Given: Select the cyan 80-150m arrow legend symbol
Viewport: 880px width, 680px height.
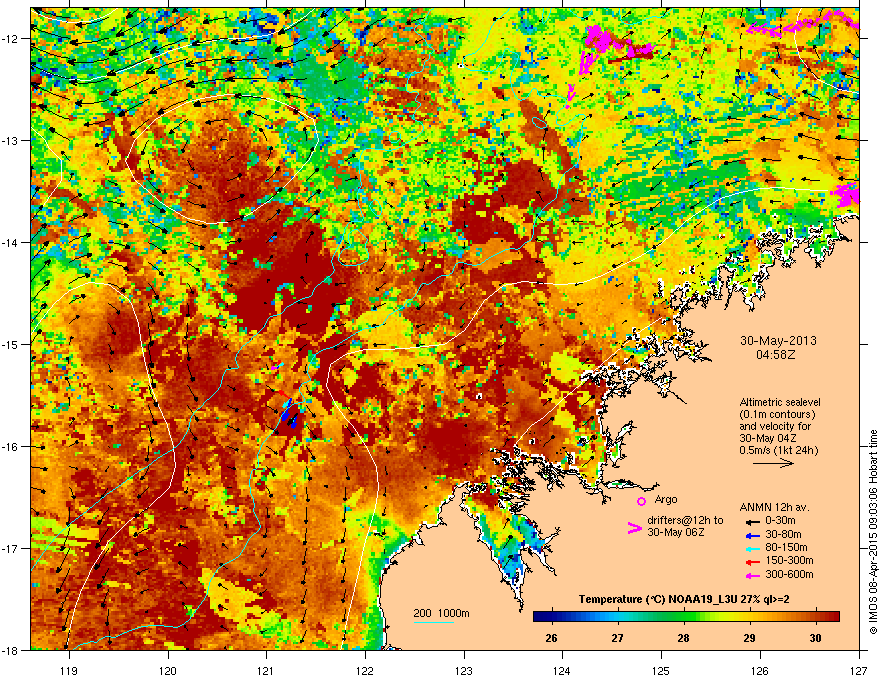Looking at the screenshot, I should click(x=751, y=548).
